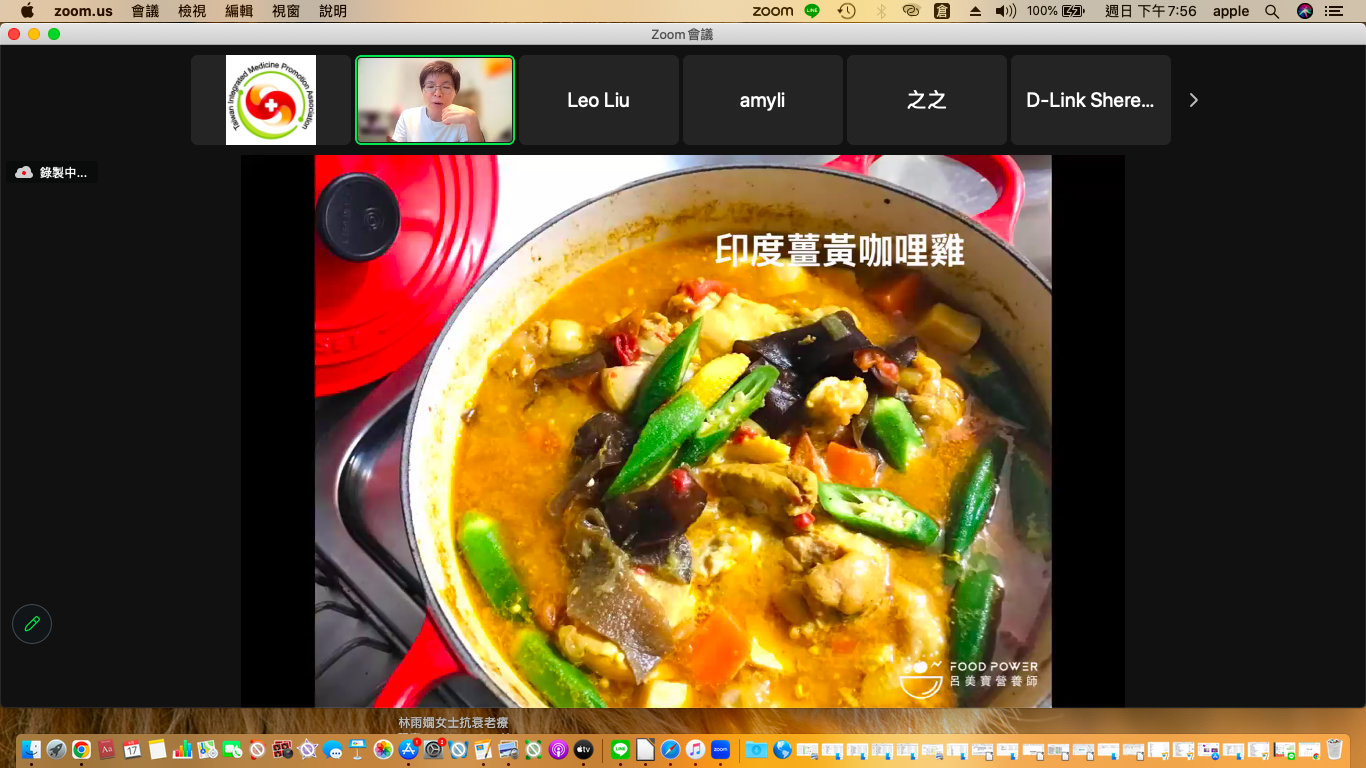Image resolution: width=1366 pixels, height=768 pixels.
Task: Open Apple TV app from the dock
Action: [584, 749]
